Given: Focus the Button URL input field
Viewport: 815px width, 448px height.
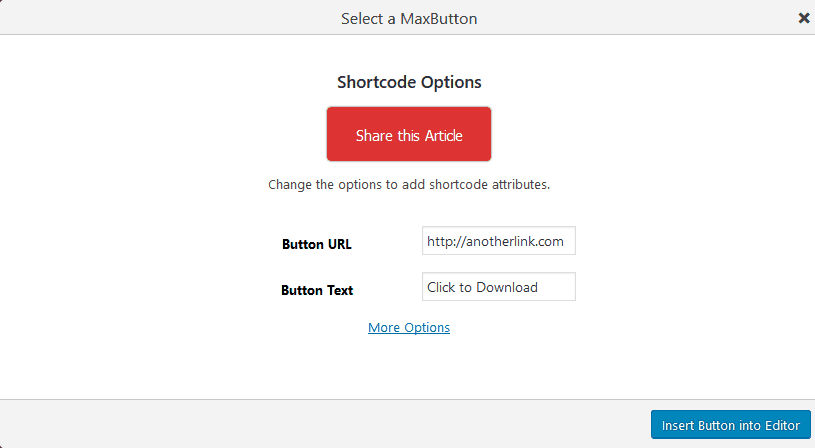Looking at the screenshot, I should [x=498, y=241].
